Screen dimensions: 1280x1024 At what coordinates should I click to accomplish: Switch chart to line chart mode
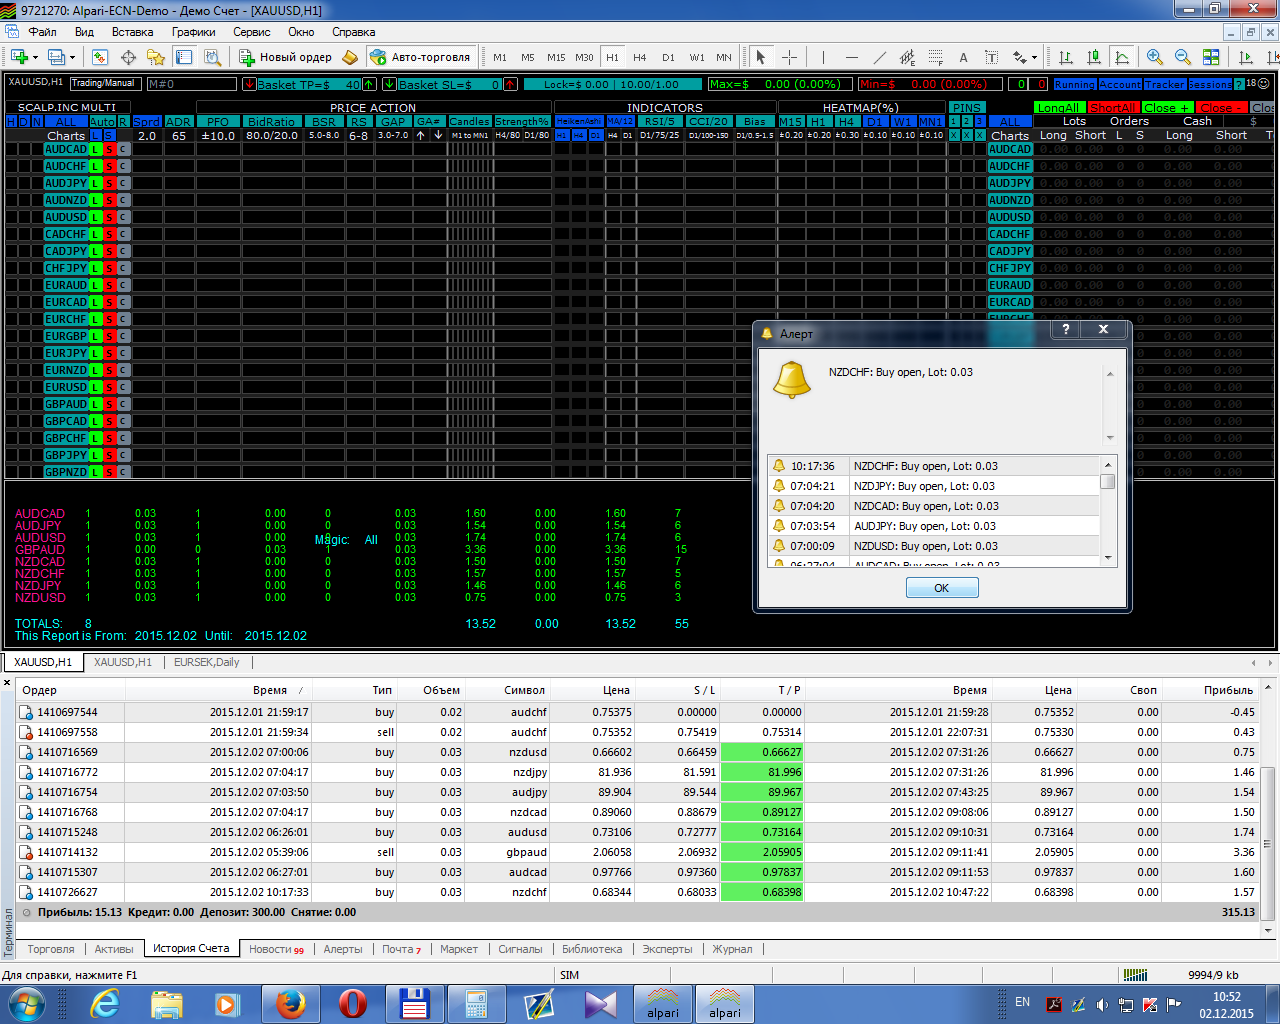1122,57
